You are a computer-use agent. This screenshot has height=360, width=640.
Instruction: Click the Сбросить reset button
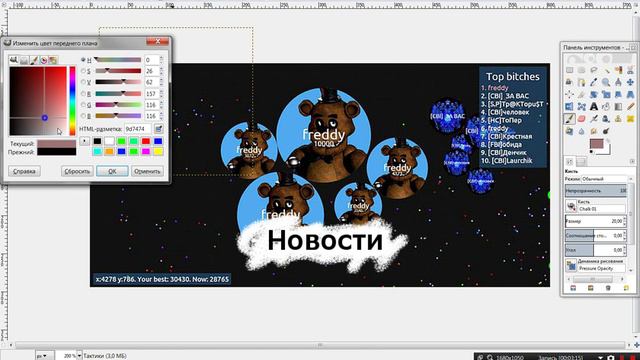point(77,171)
